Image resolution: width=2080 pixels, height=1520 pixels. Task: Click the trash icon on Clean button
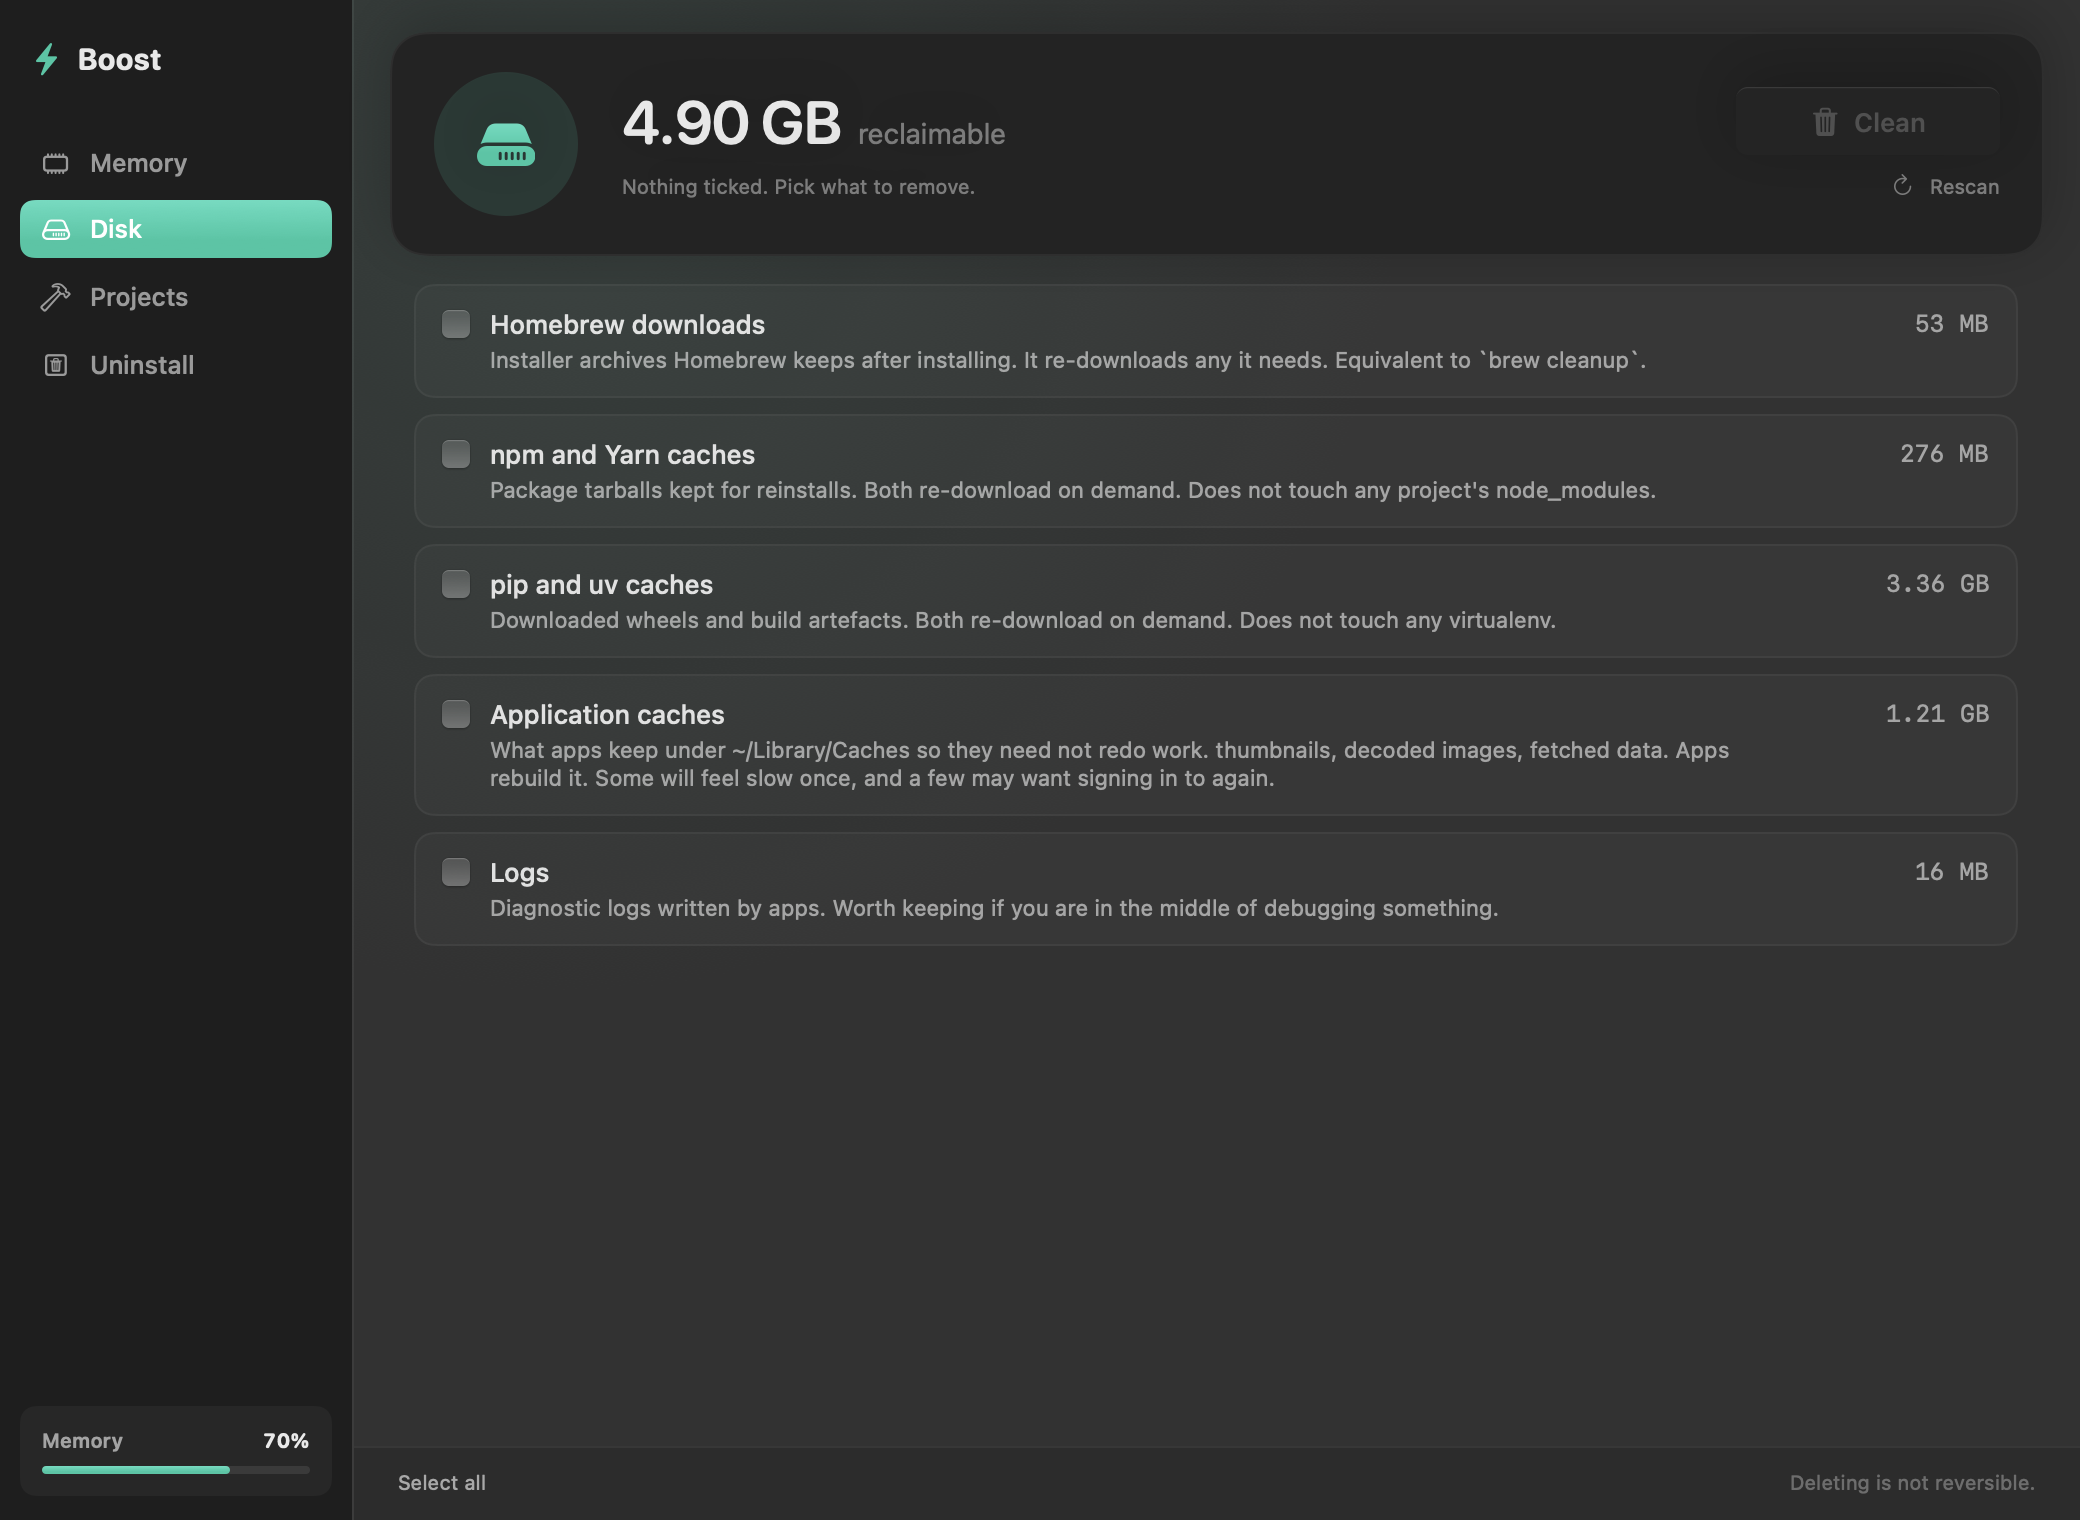1825,122
